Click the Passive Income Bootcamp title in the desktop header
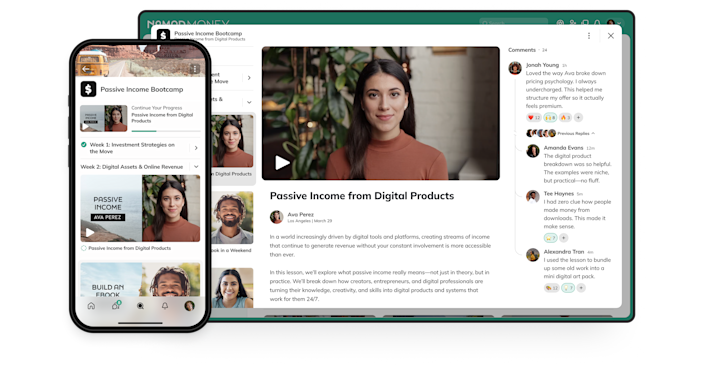 click(208, 34)
